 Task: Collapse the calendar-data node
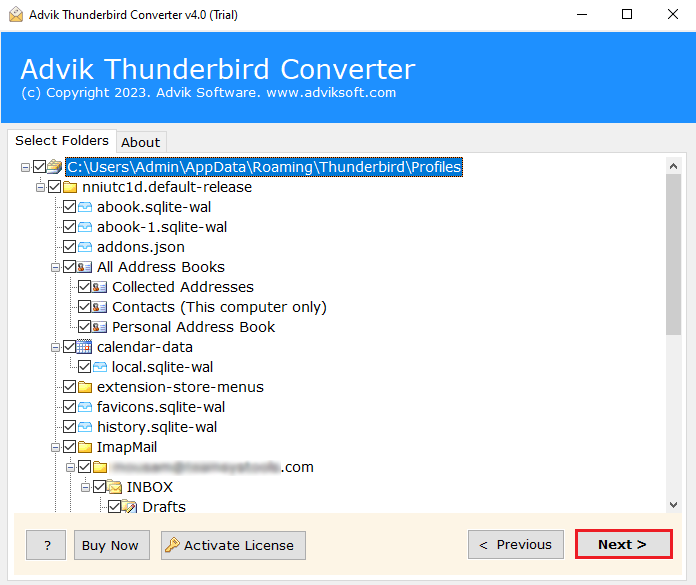(55, 348)
